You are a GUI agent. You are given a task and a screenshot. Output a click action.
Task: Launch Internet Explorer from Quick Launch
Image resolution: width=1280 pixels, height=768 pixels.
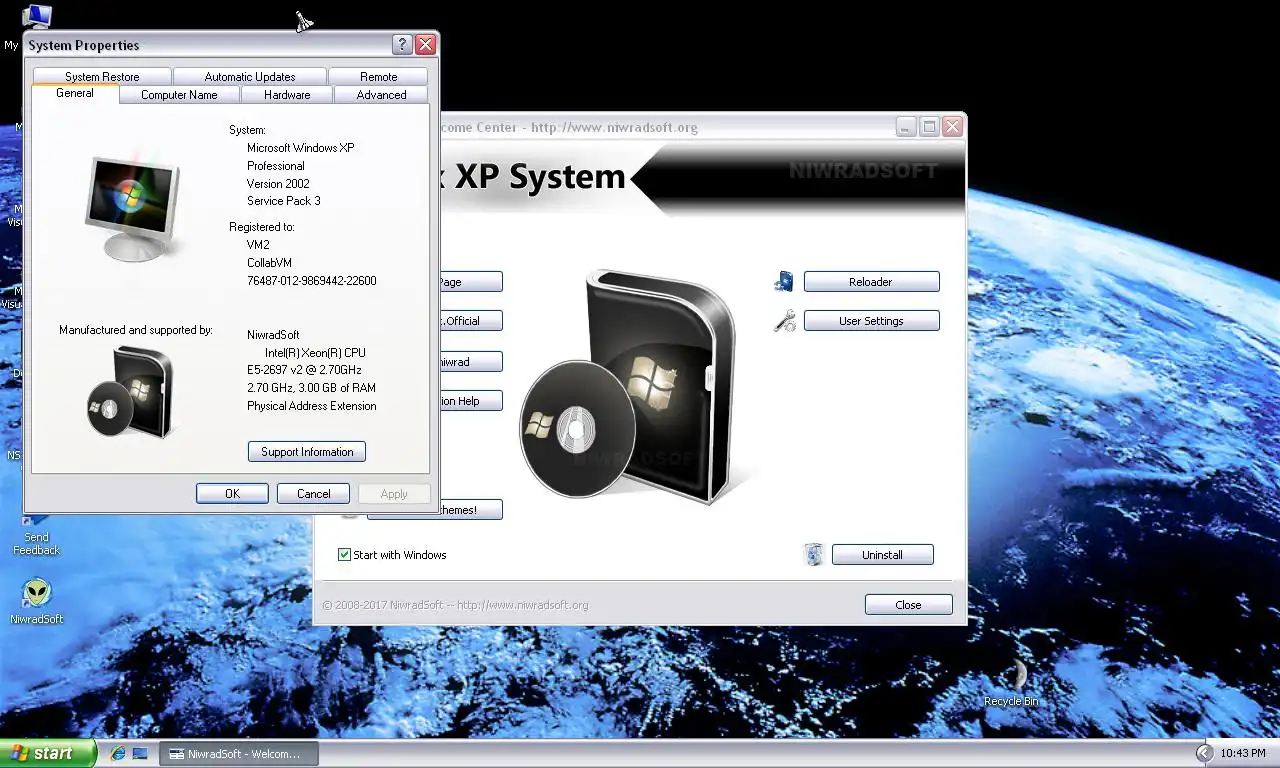pos(118,753)
